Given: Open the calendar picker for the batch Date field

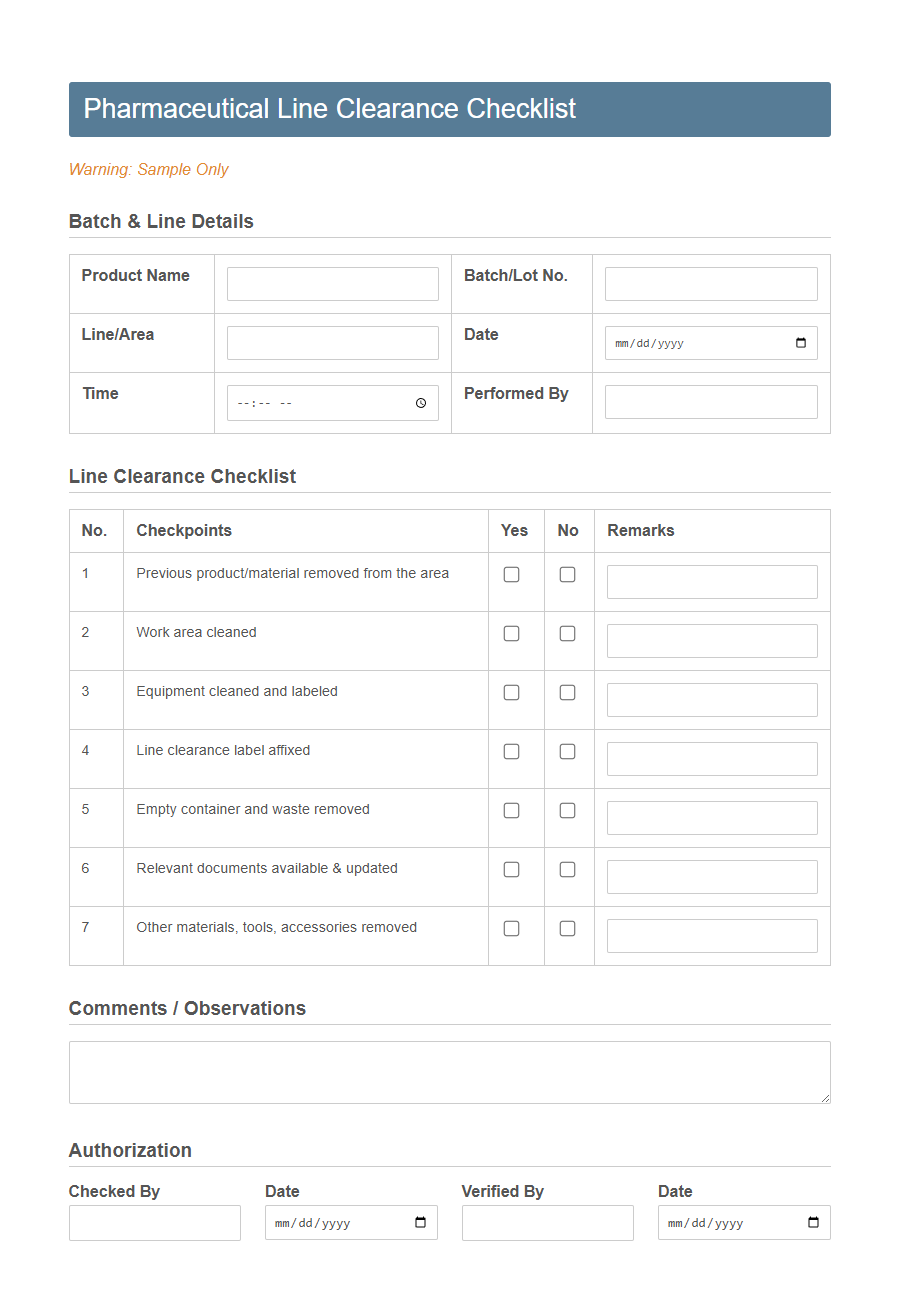Looking at the screenshot, I should (x=800, y=342).
